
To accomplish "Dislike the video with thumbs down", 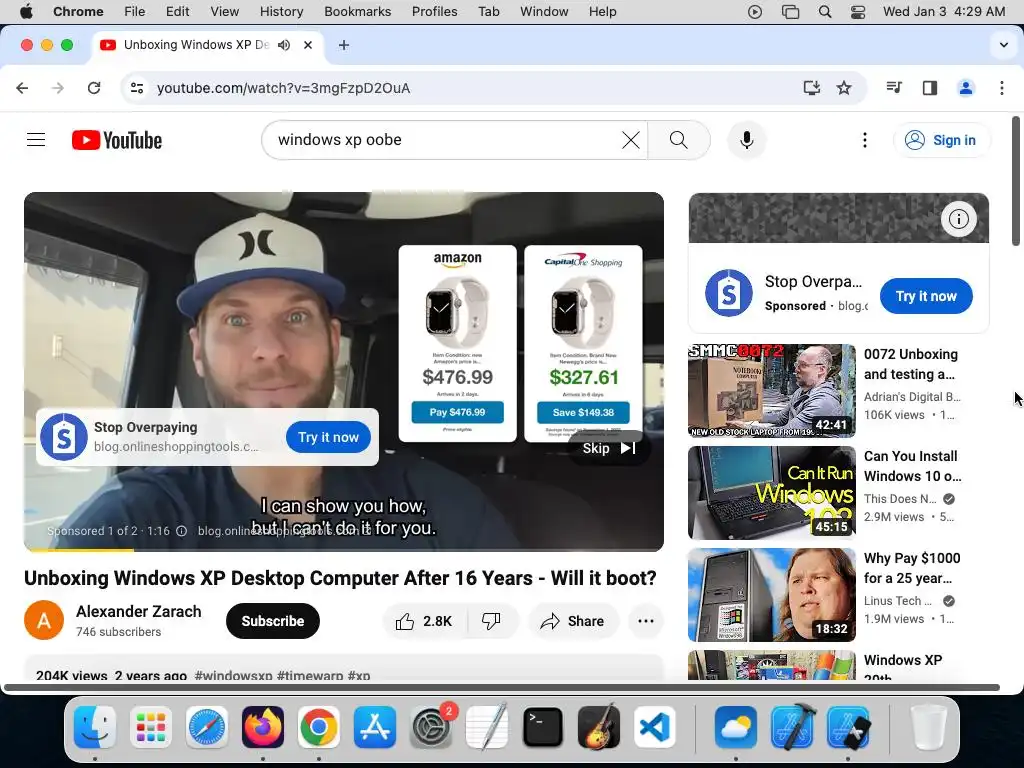I will coord(491,621).
